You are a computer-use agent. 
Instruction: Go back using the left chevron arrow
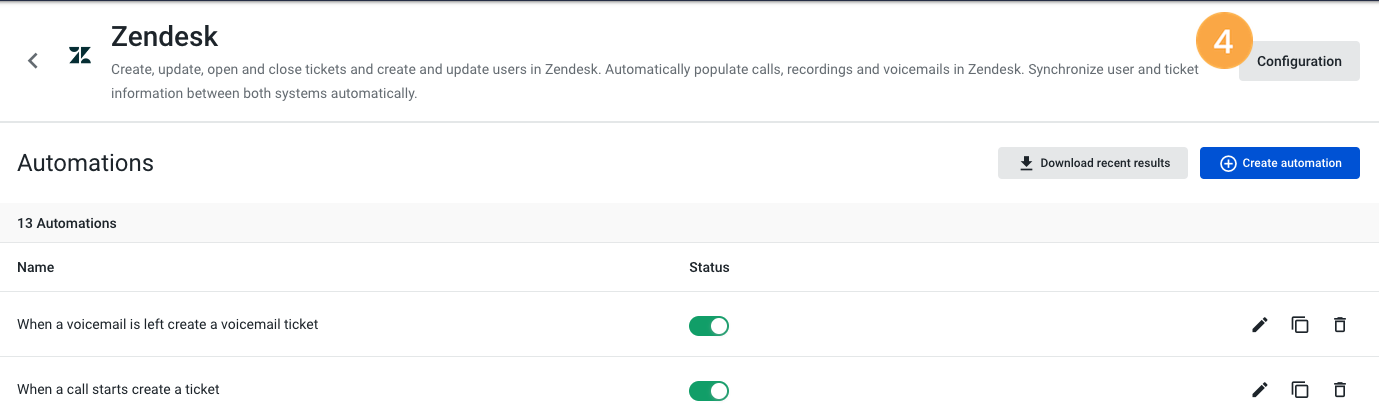click(x=33, y=61)
